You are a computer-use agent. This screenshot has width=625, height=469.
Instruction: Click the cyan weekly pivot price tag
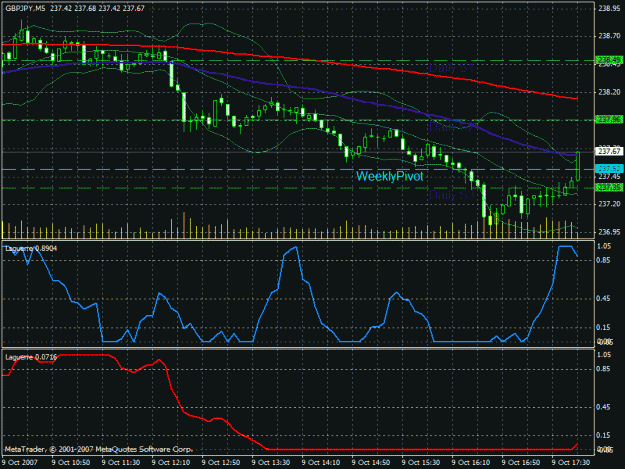tap(609, 169)
